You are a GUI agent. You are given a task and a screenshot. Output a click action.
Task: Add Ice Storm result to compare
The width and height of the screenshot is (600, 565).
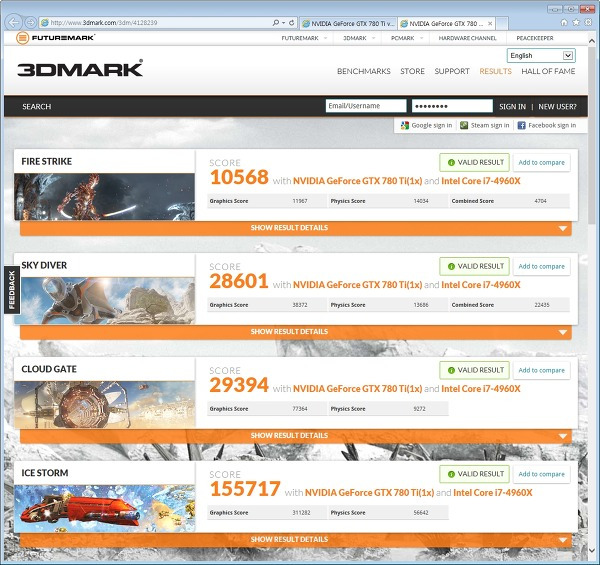point(541,474)
